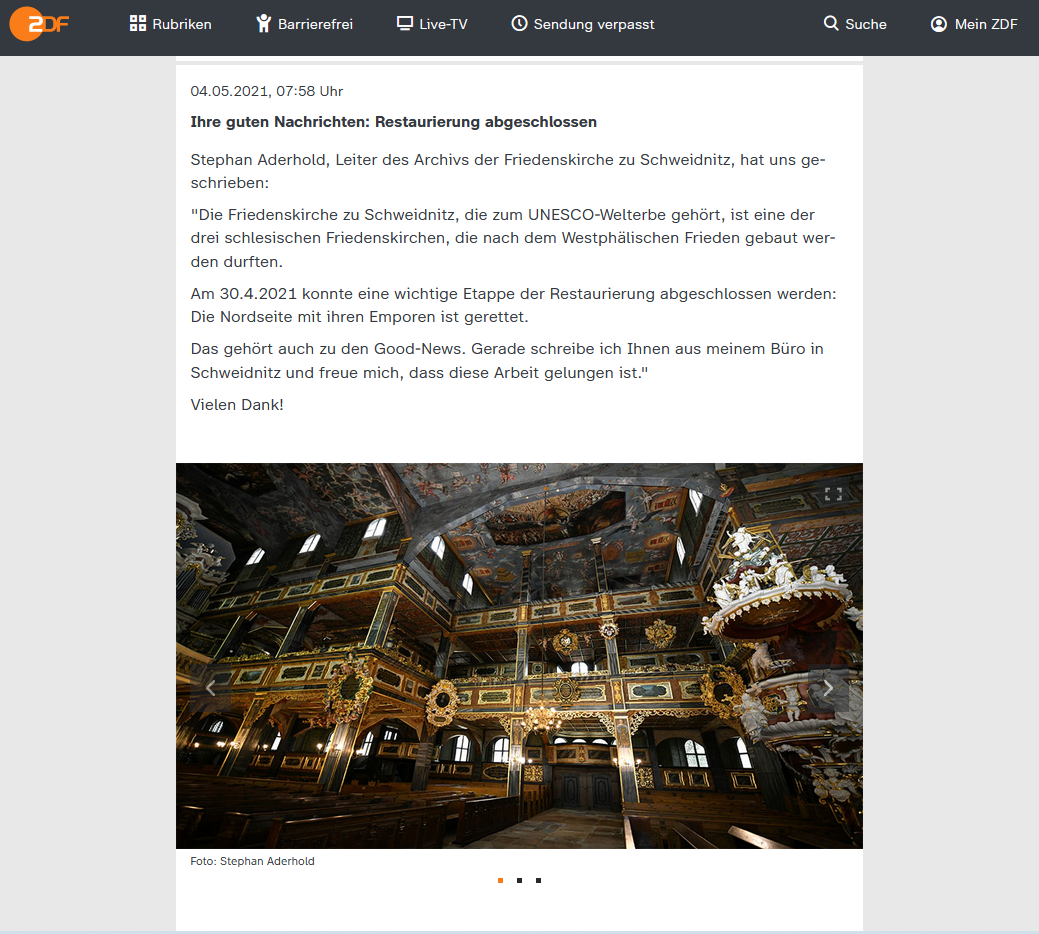This screenshot has width=1039, height=934.
Task: Open the ZDF logo homepage link
Action: click(38, 24)
